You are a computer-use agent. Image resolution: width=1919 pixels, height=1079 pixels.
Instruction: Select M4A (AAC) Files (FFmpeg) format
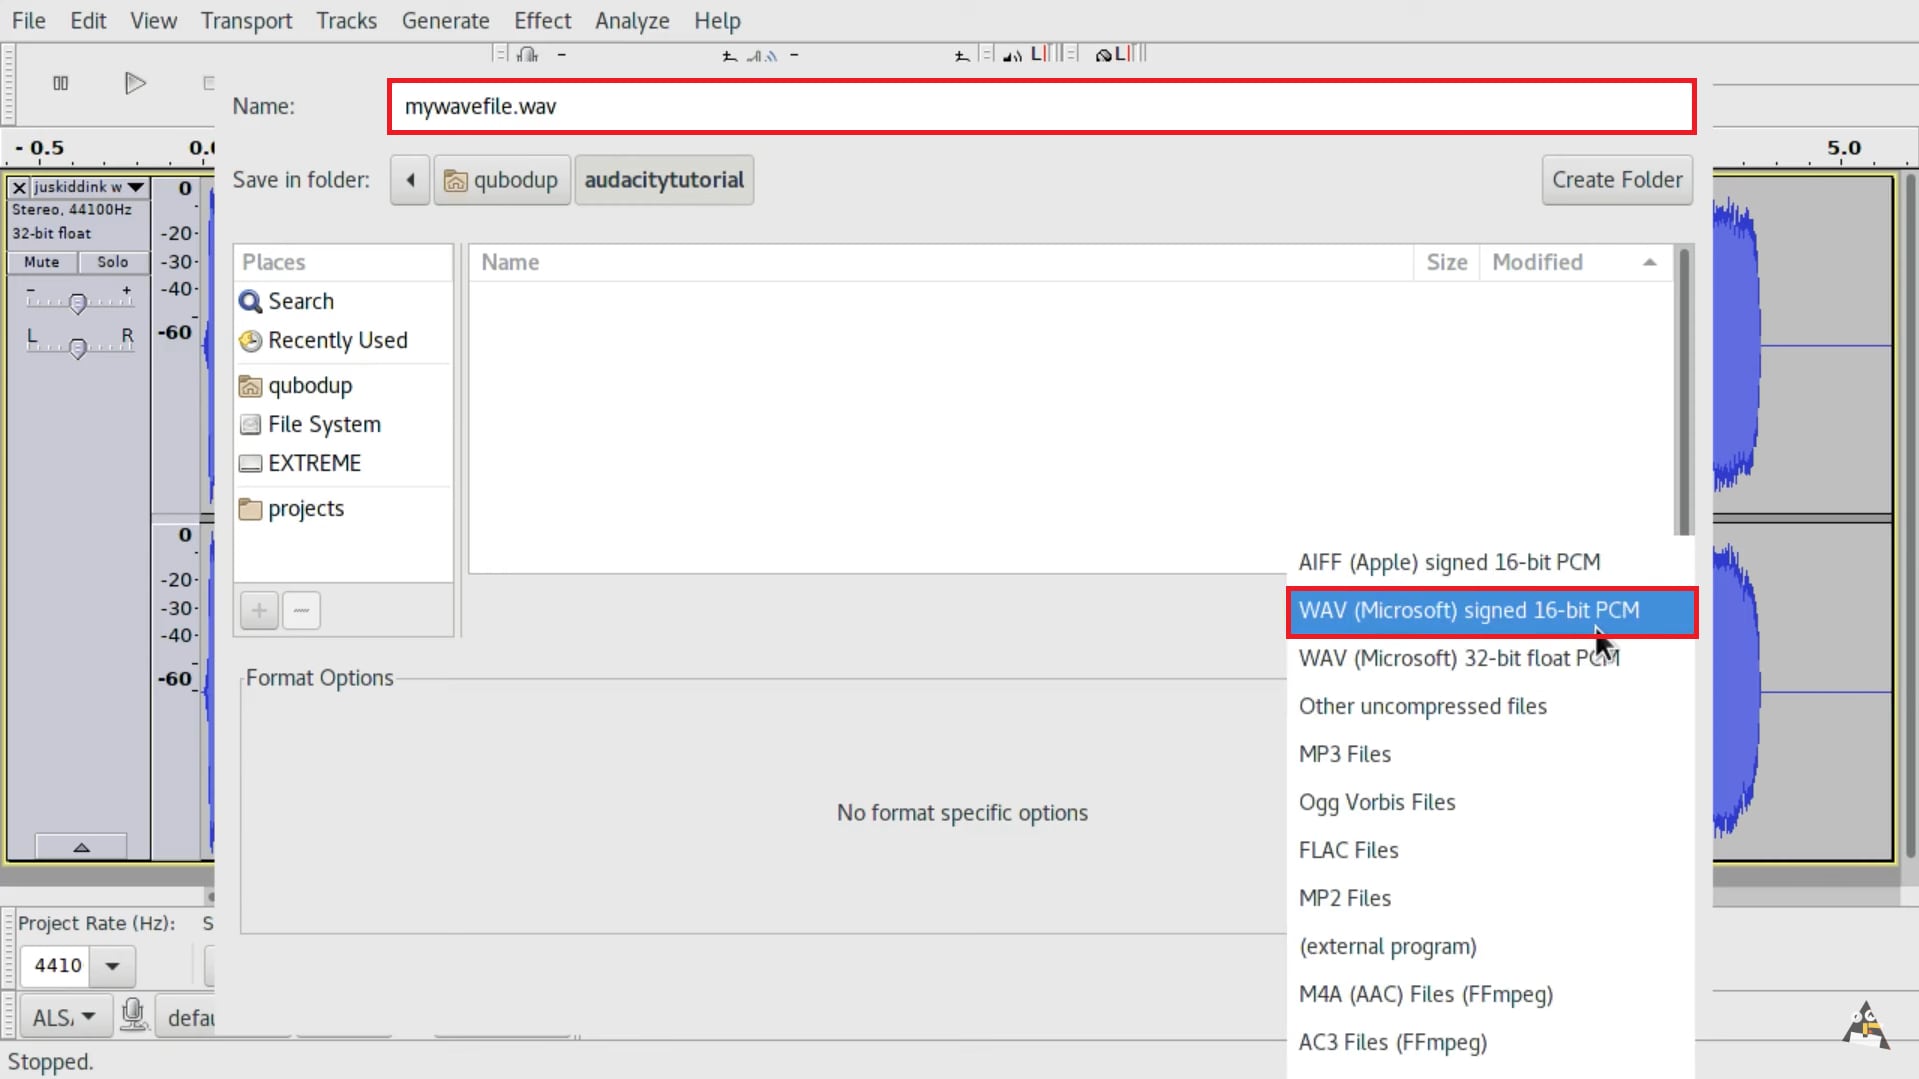pos(1491,995)
